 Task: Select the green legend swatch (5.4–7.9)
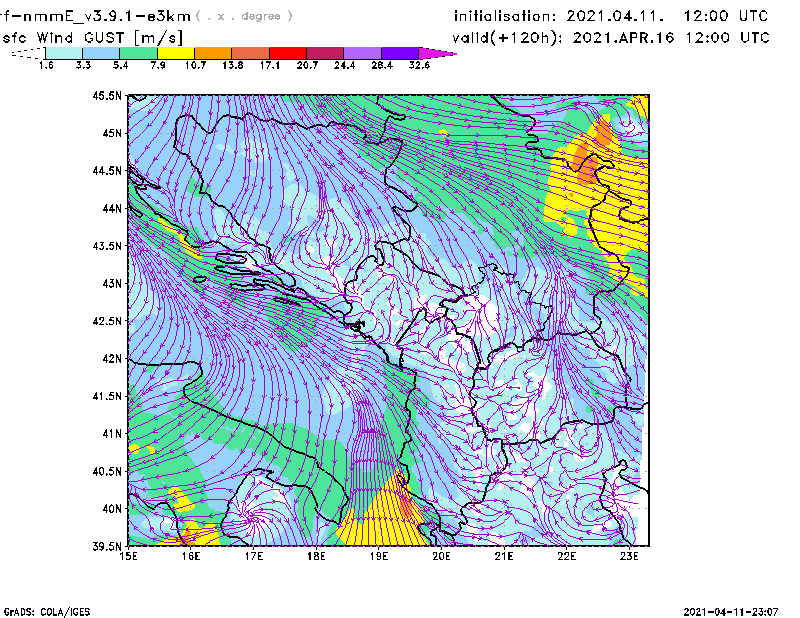[x=139, y=53]
